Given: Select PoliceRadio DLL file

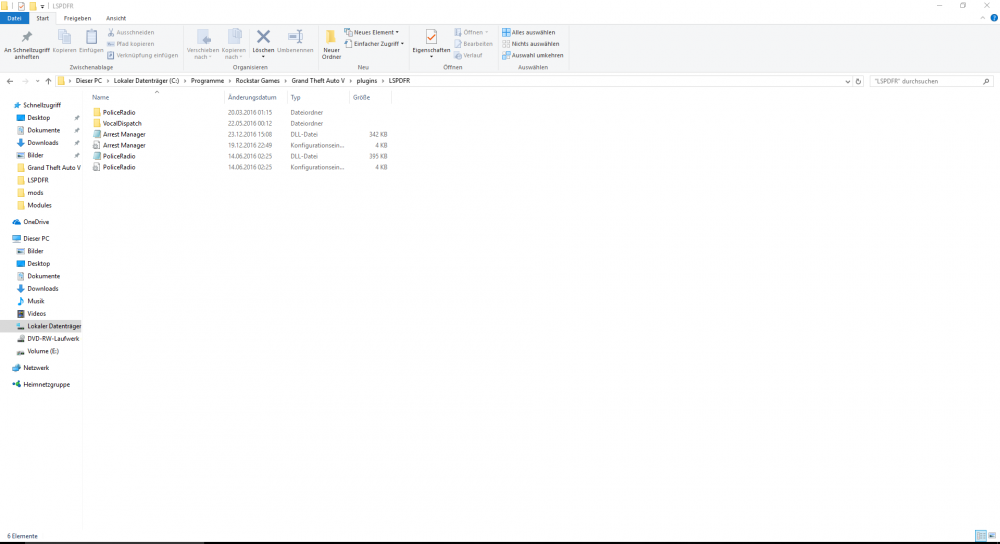Looking at the screenshot, I should [119, 156].
